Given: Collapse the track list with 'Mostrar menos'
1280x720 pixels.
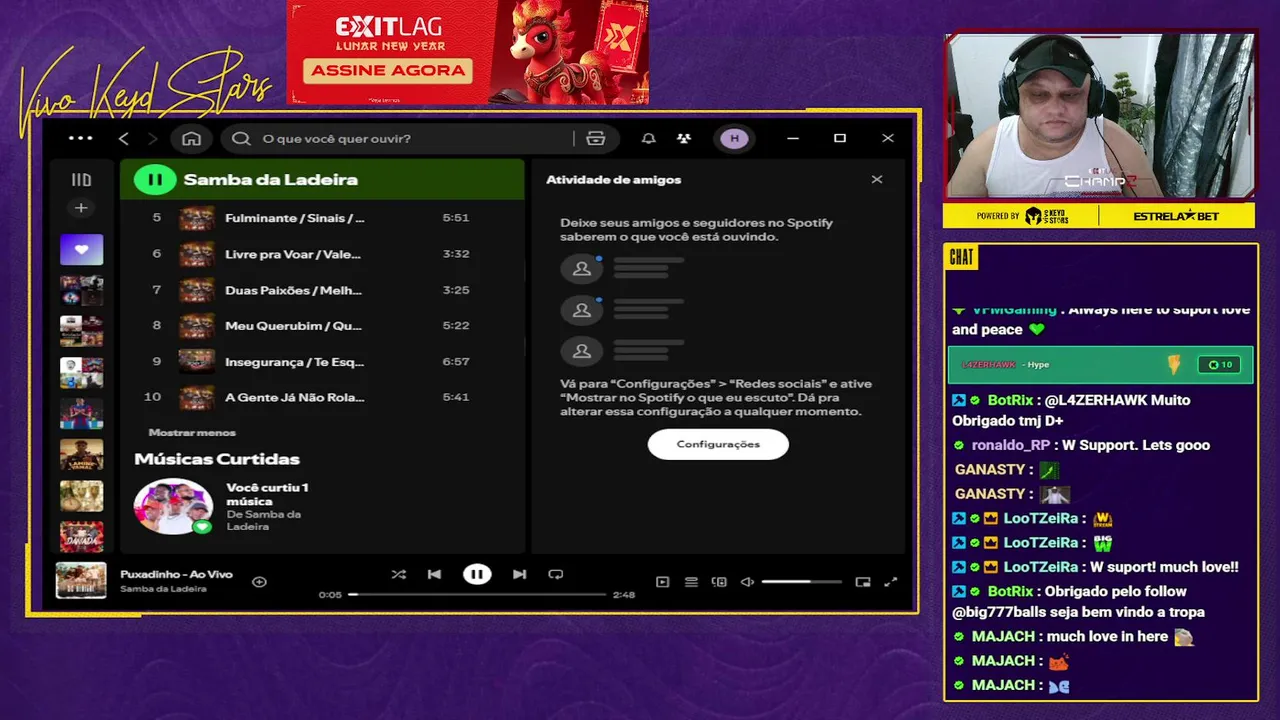Looking at the screenshot, I should point(192,432).
